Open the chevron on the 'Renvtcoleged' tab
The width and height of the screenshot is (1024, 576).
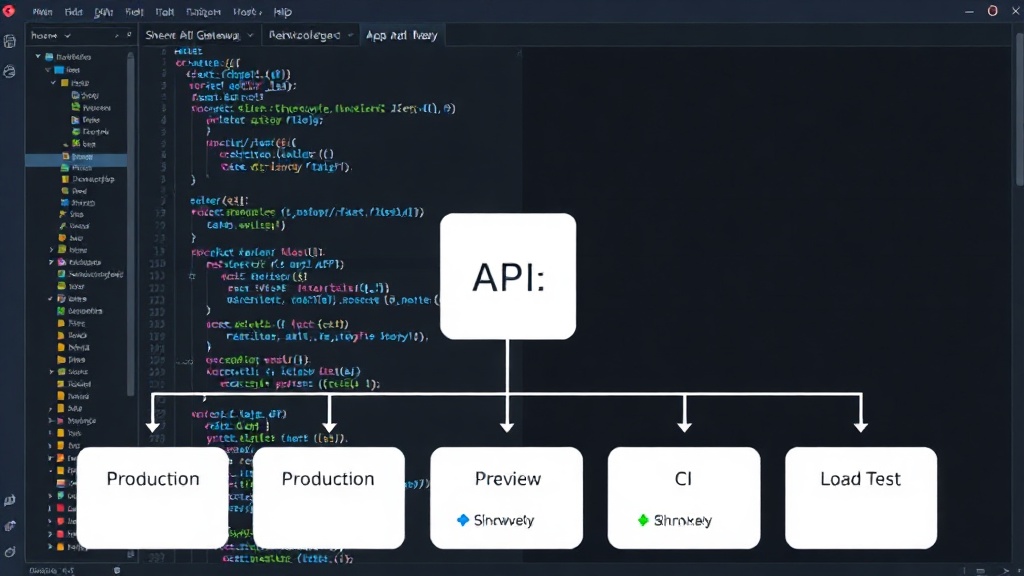pyautogui.click(x=351, y=35)
